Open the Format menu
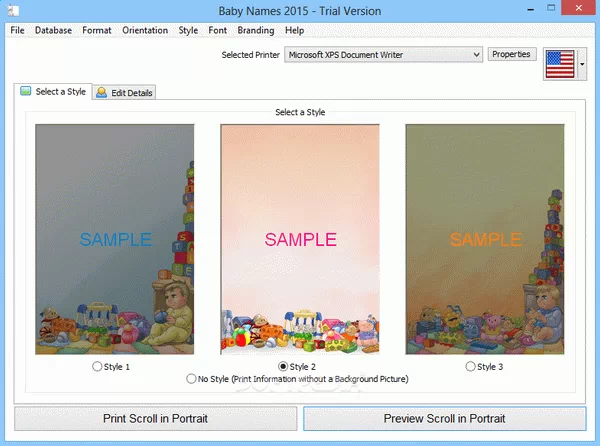The width and height of the screenshot is (600, 446). pyautogui.click(x=97, y=31)
